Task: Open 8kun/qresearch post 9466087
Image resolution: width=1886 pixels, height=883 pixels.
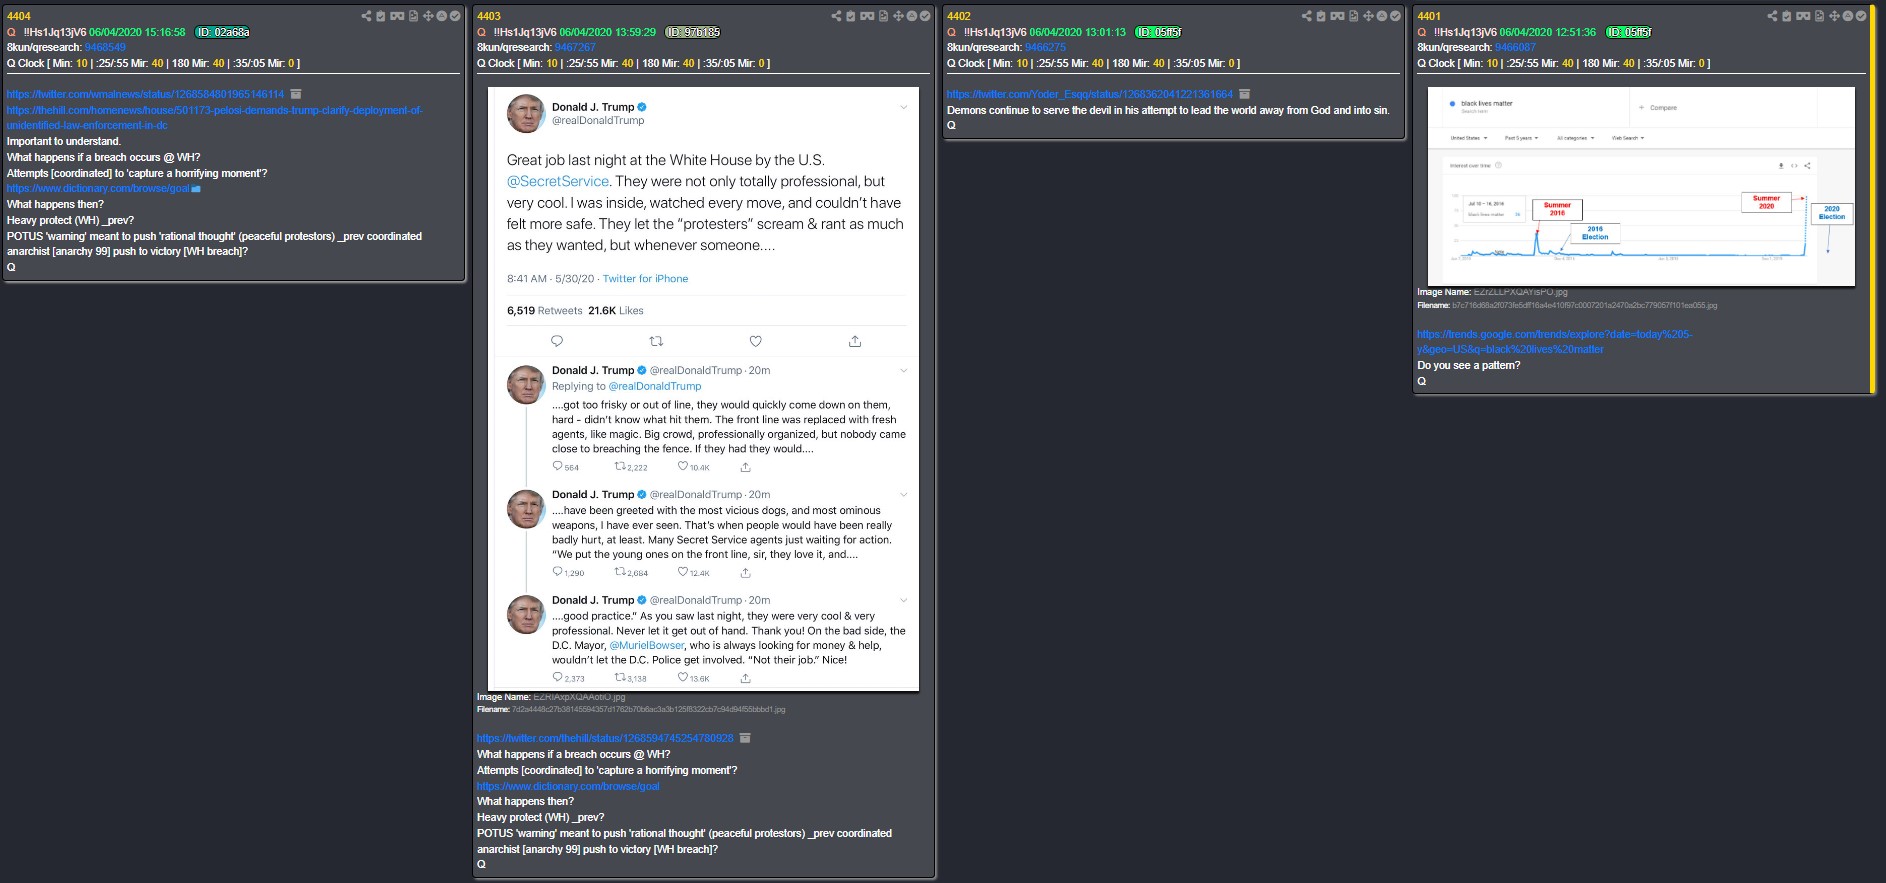Action: [1515, 47]
